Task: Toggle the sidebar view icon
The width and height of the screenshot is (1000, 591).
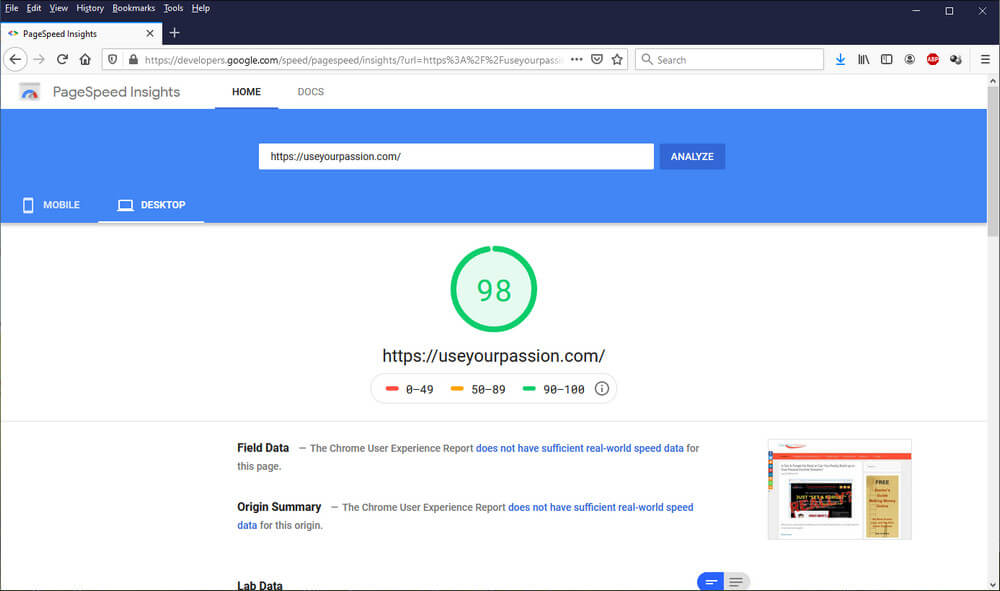Action: coord(886,59)
